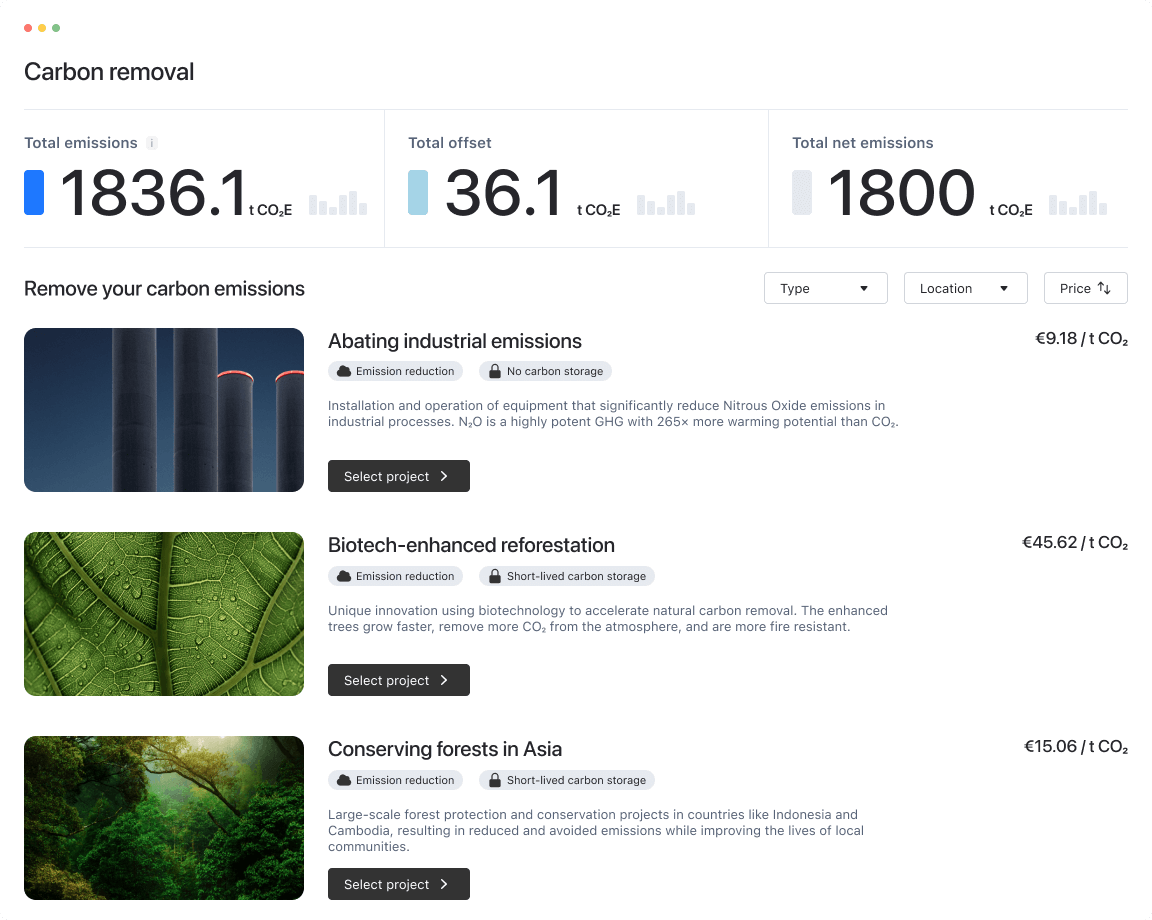Image resolution: width=1152 pixels, height=920 pixels.
Task: Open the Conserving forests in Asia project title
Action: 445,749
